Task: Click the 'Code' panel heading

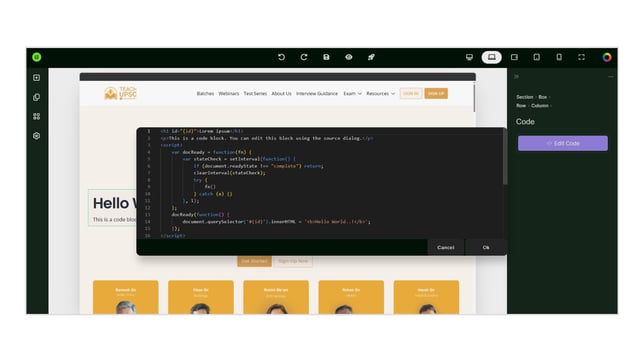Action: click(525, 122)
